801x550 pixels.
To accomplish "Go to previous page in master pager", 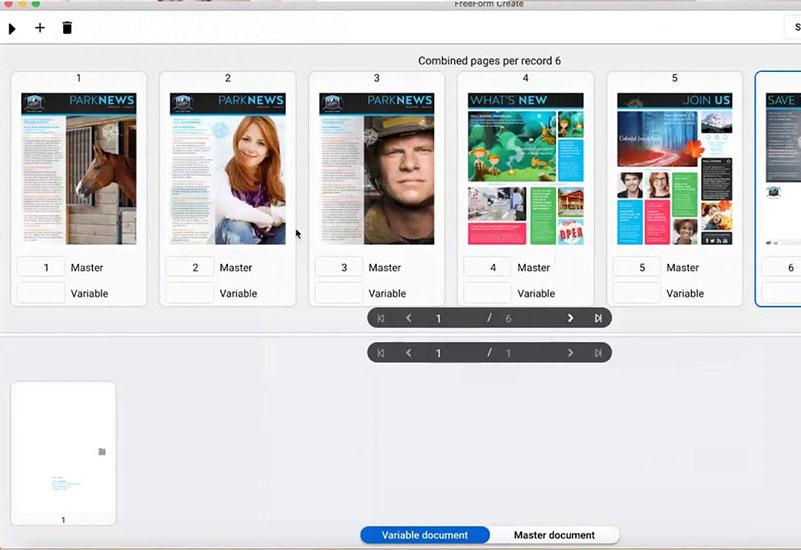I will 408,318.
